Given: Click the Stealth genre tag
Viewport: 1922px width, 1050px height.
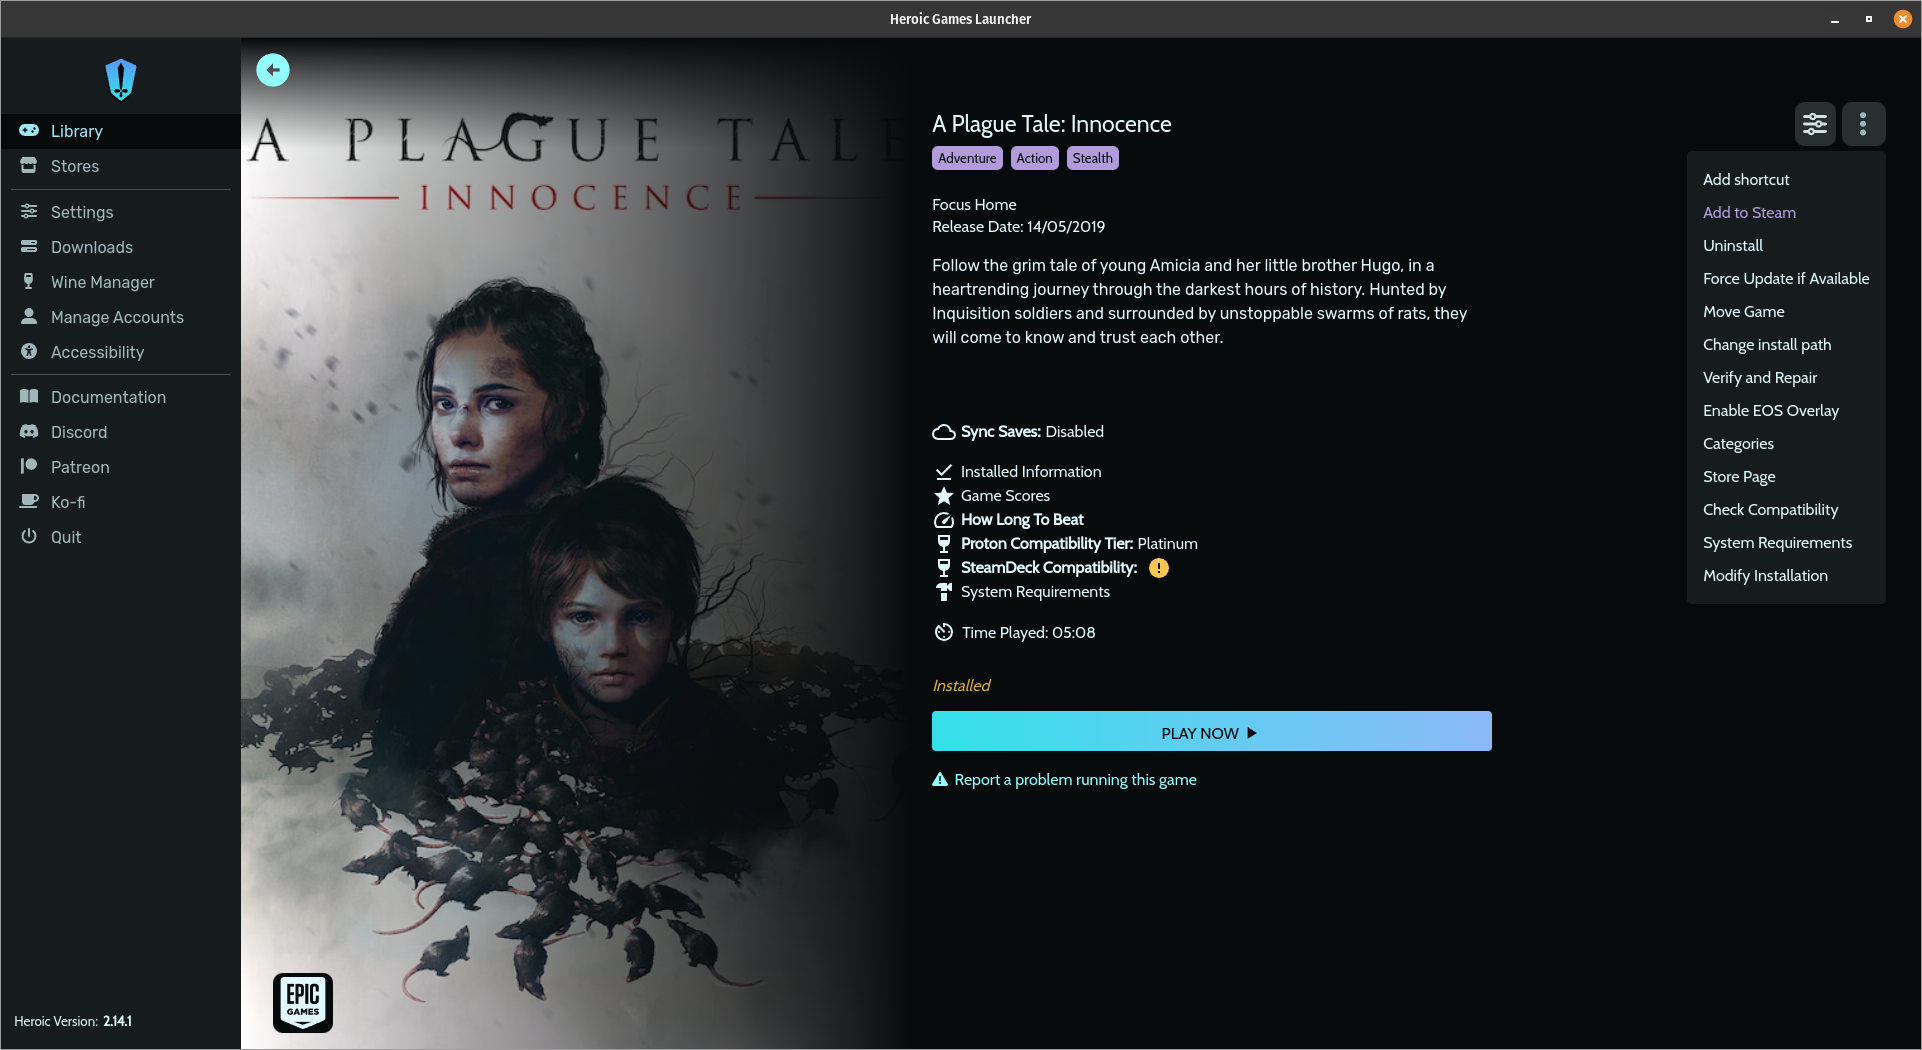Looking at the screenshot, I should 1092,158.
